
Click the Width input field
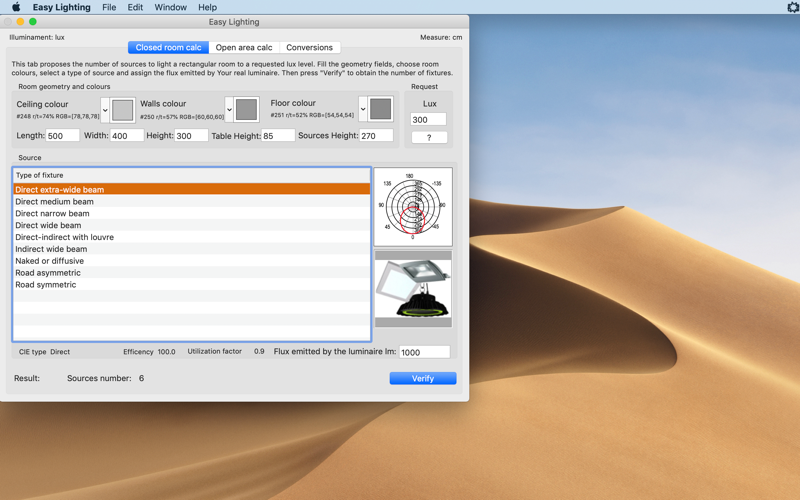click(x=127, y=136)
